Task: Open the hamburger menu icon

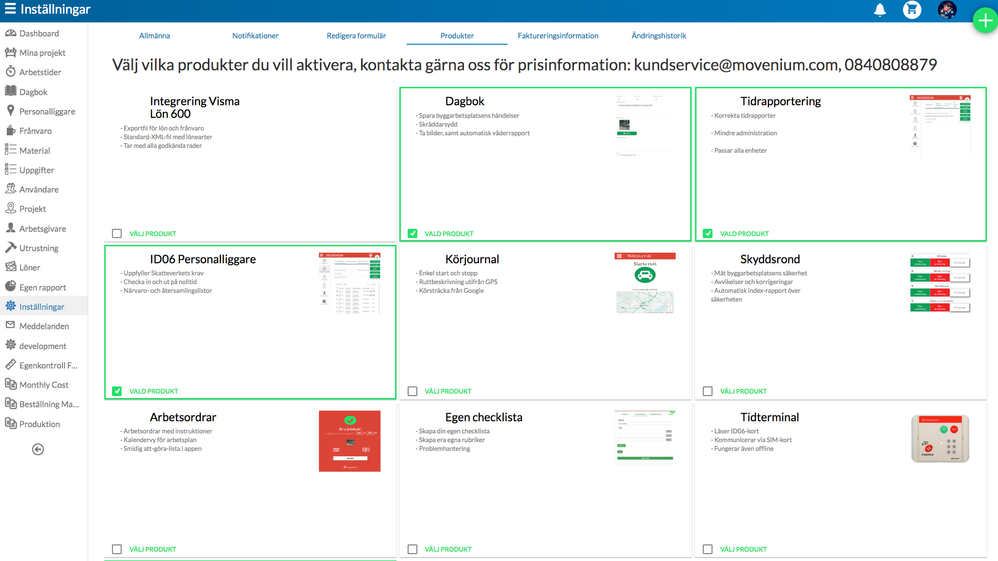Action: click(x=10, y=9)
